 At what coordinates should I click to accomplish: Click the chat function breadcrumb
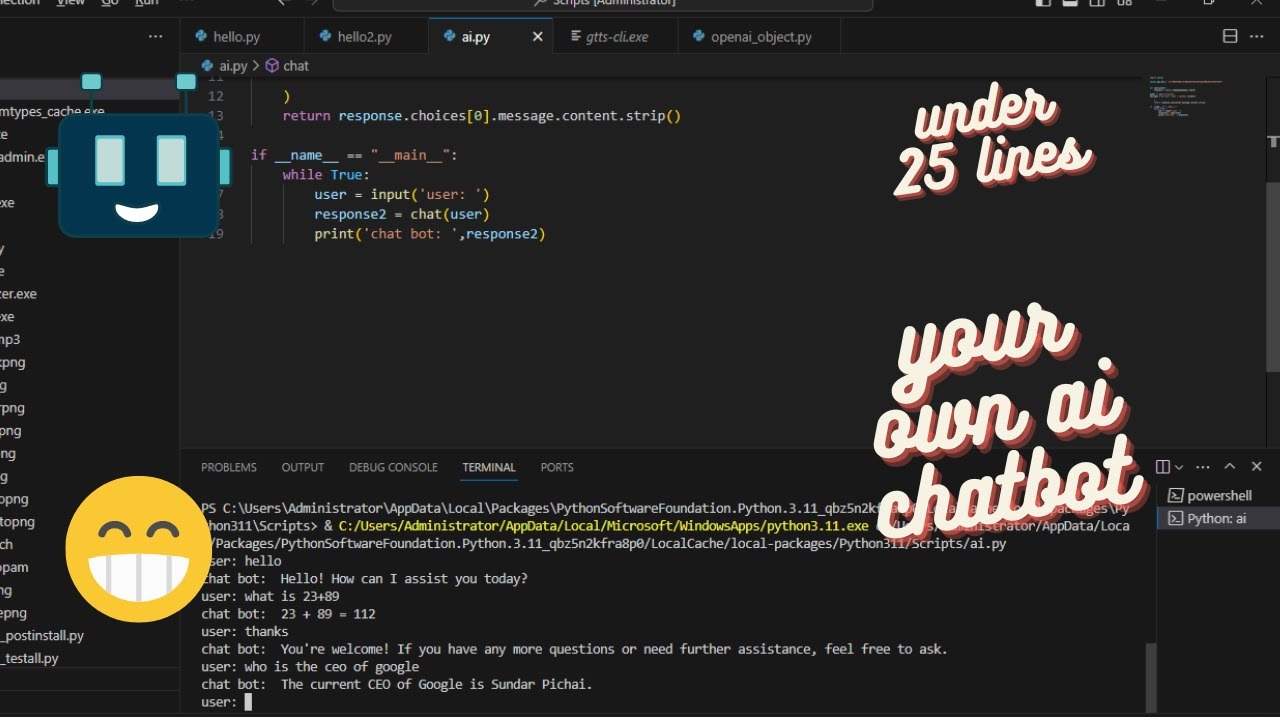click(288, 66)
